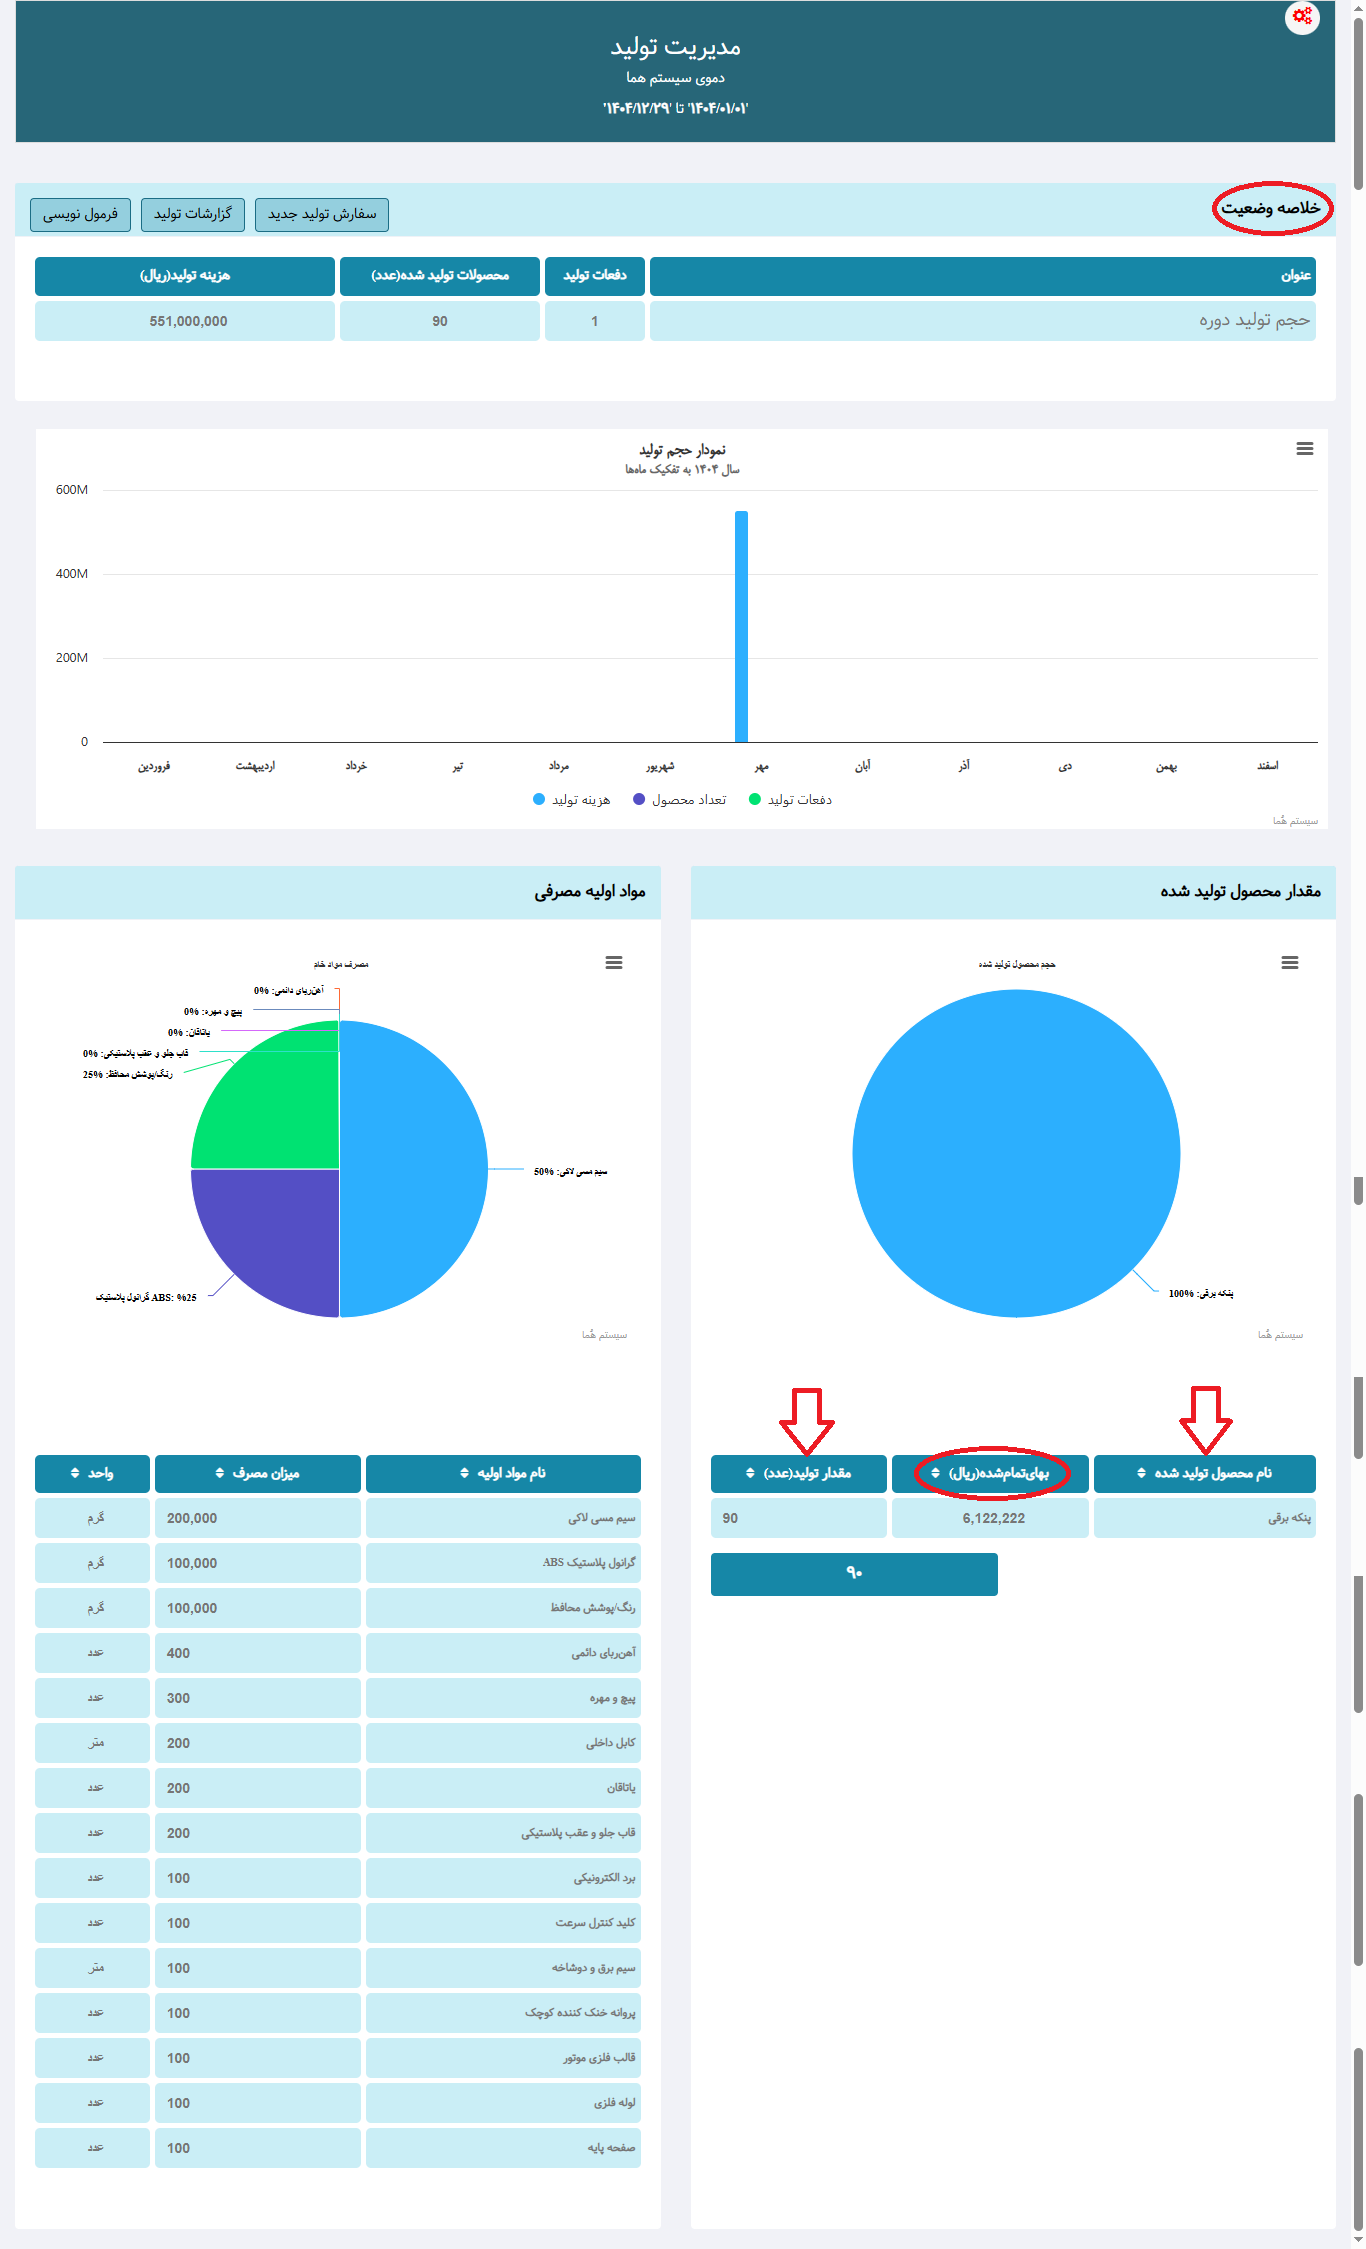Sort by بهای تمام شده(ریال) column
Screen dimensions: 1366x2249
tap(990, 1473)
